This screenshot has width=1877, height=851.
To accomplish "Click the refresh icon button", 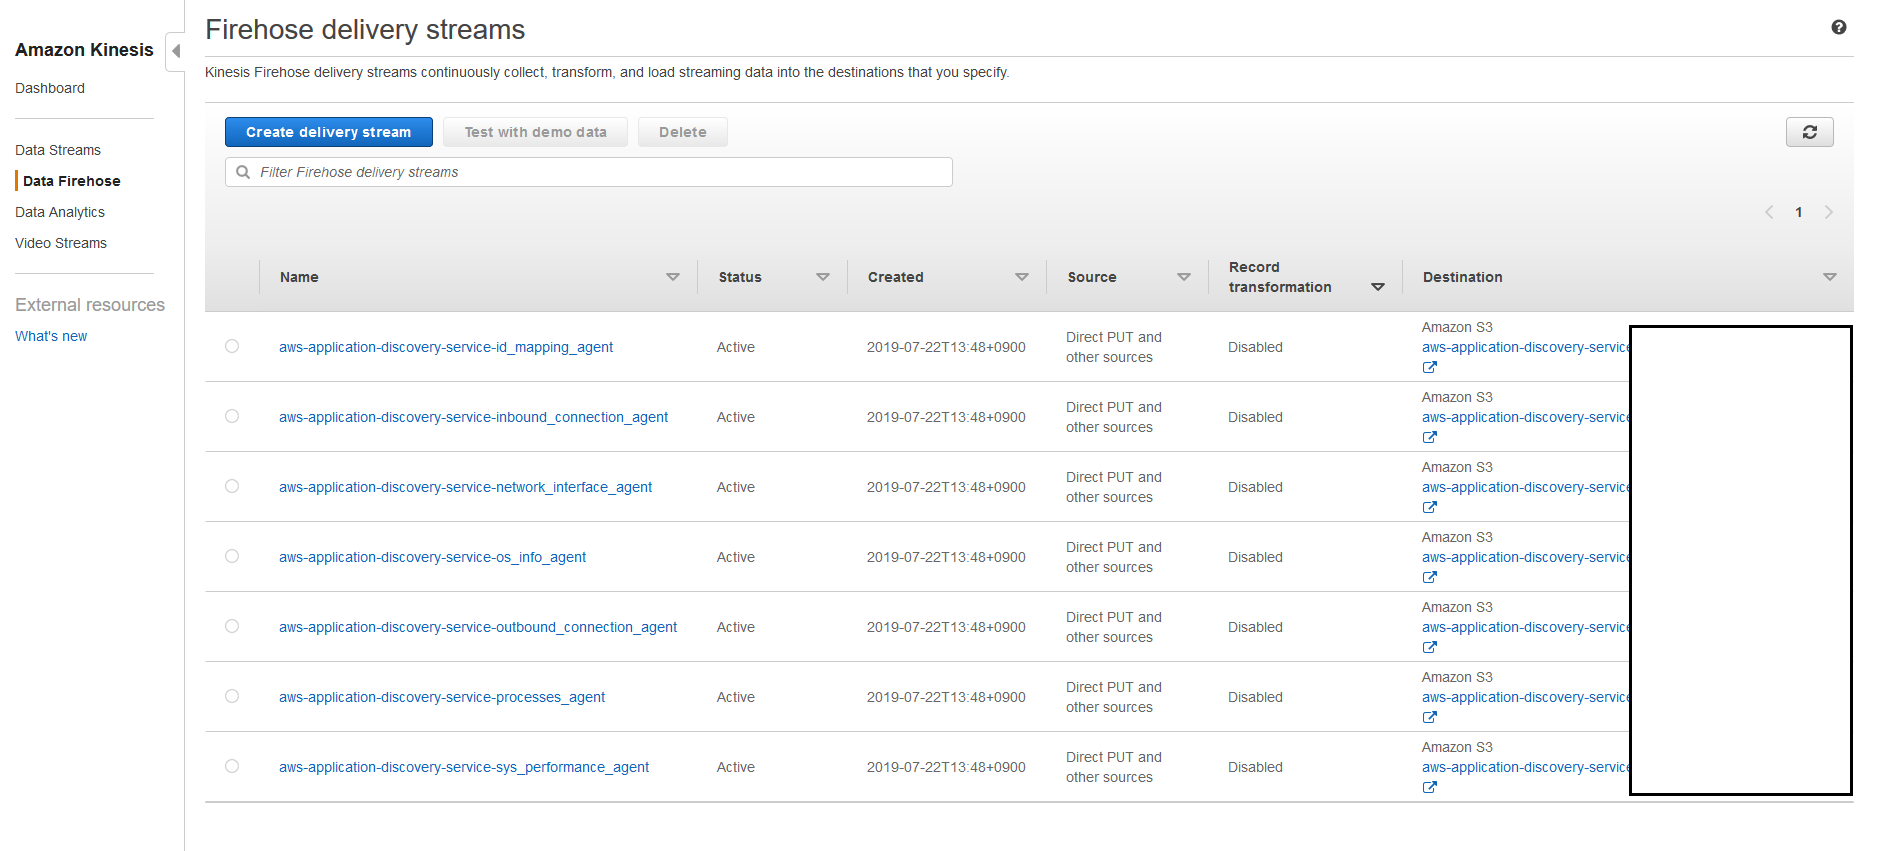I will point(1809,132).
